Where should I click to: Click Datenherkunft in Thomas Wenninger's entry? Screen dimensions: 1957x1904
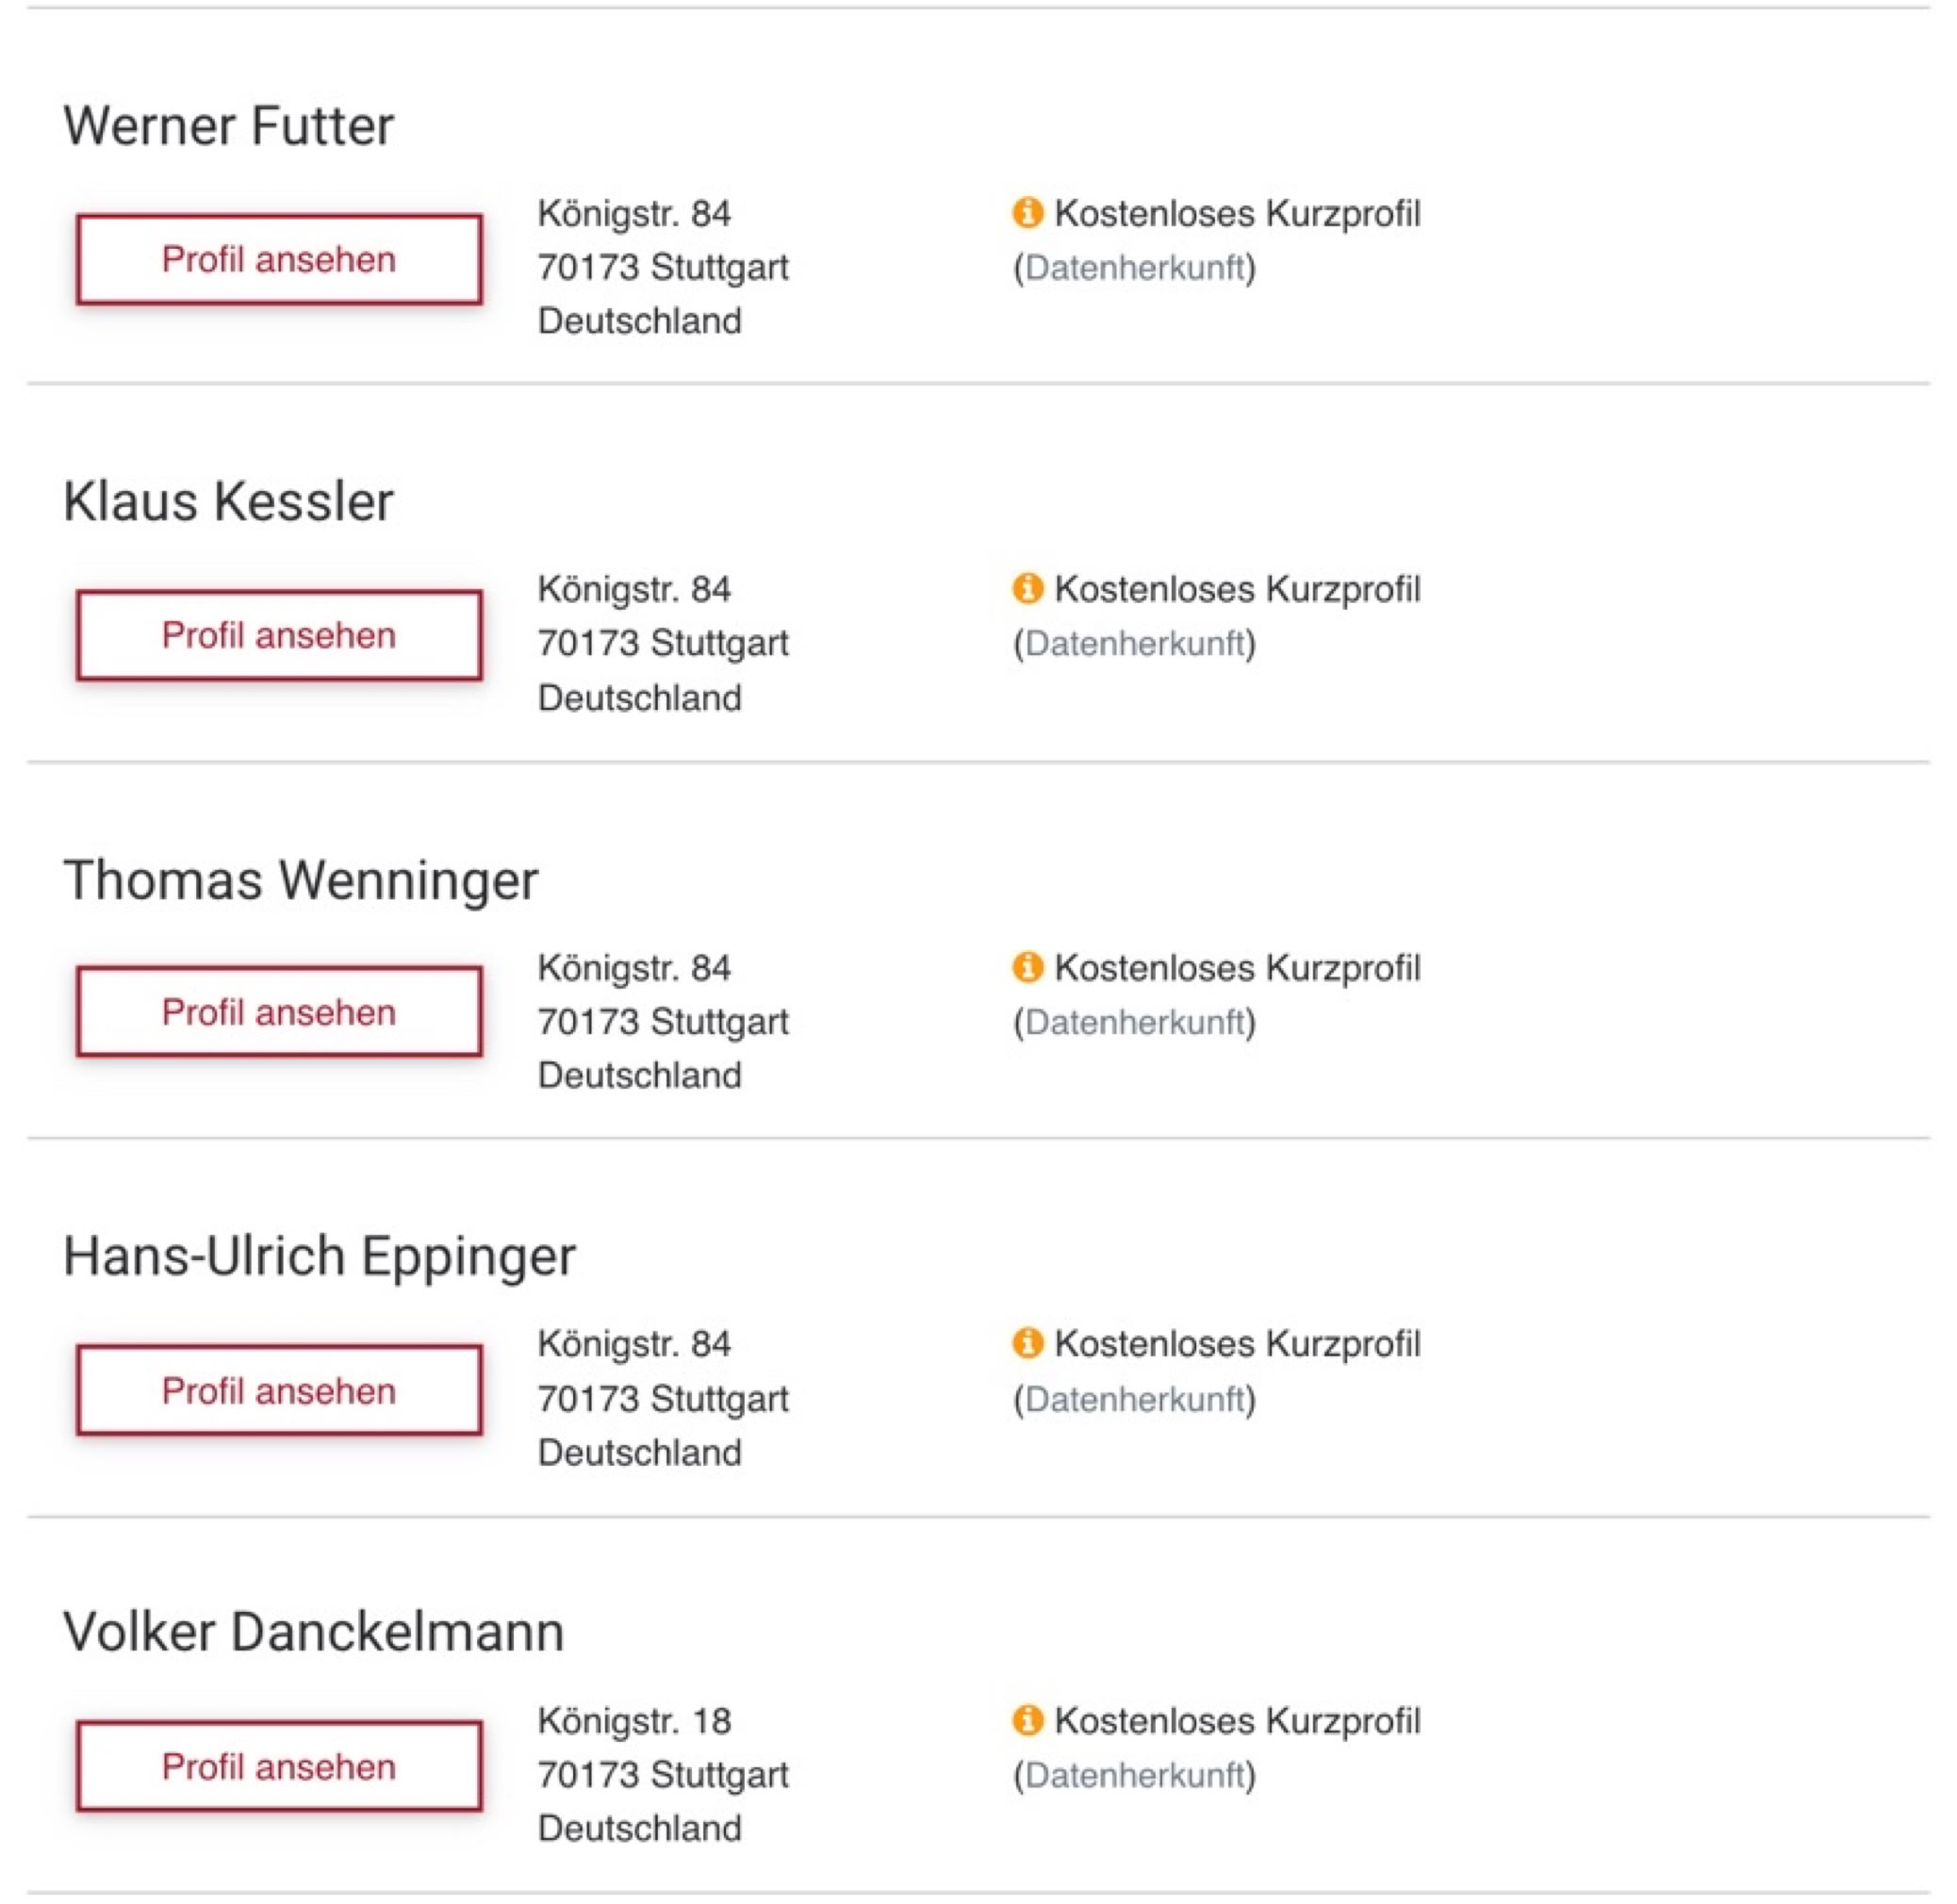(1134, 1022)
